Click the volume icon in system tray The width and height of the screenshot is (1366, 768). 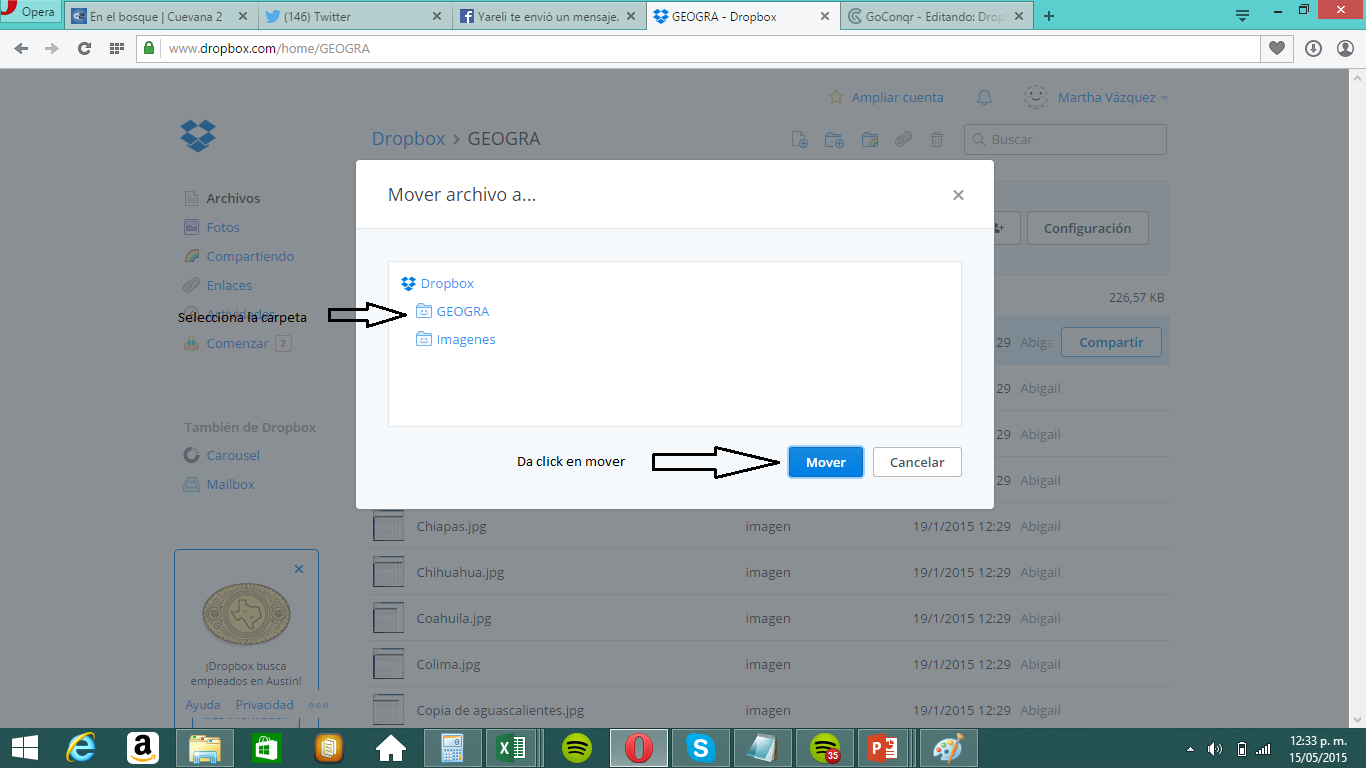(1215, 749)
